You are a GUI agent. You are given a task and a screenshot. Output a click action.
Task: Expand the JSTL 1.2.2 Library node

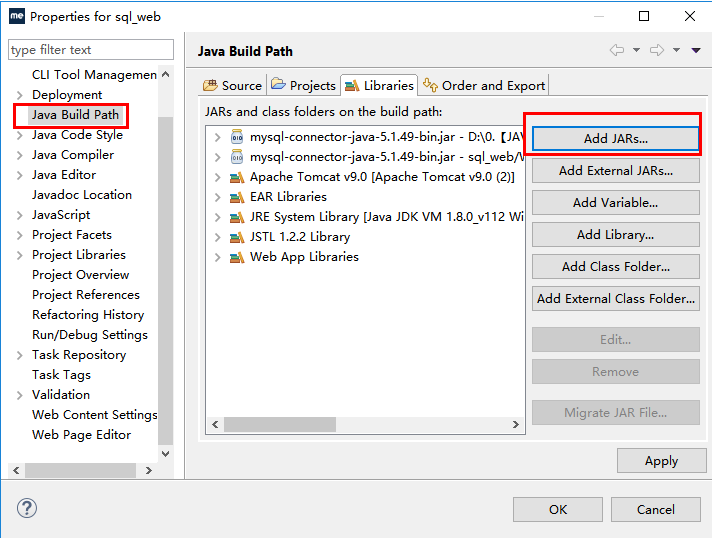pyautogui.click(x=218, y=237)
